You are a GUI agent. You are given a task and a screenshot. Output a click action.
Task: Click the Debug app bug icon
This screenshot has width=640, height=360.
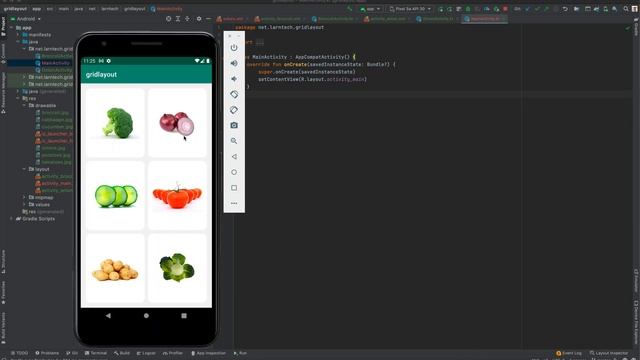468,9
